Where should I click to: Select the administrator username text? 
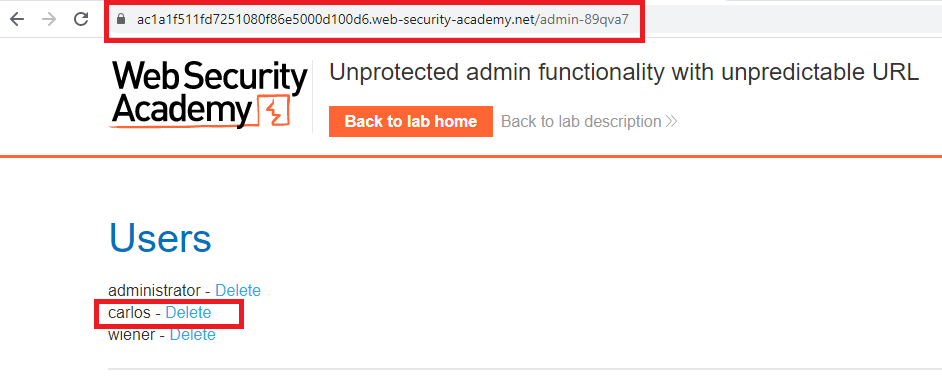coord(154,291)
